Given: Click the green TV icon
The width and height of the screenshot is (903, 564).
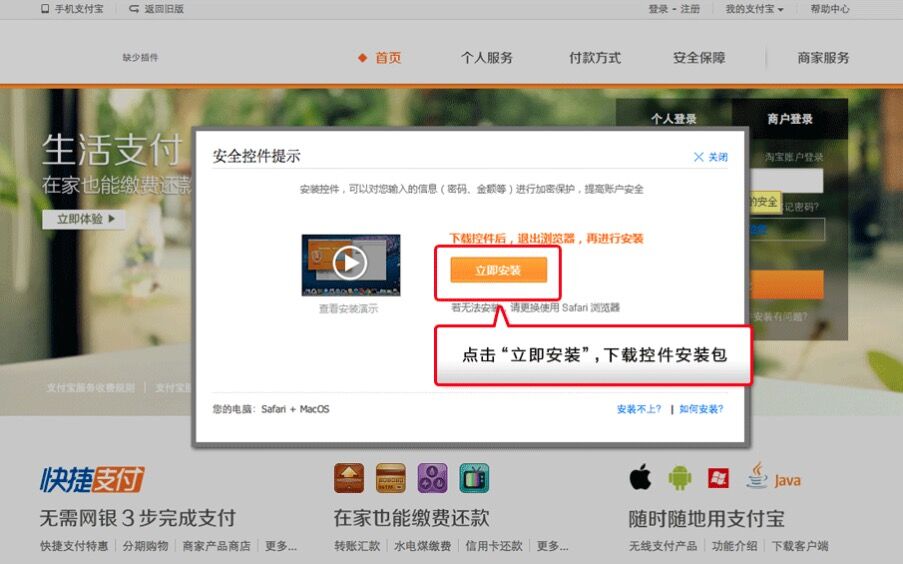Looking at the screenshot, I should pos(474,478).
